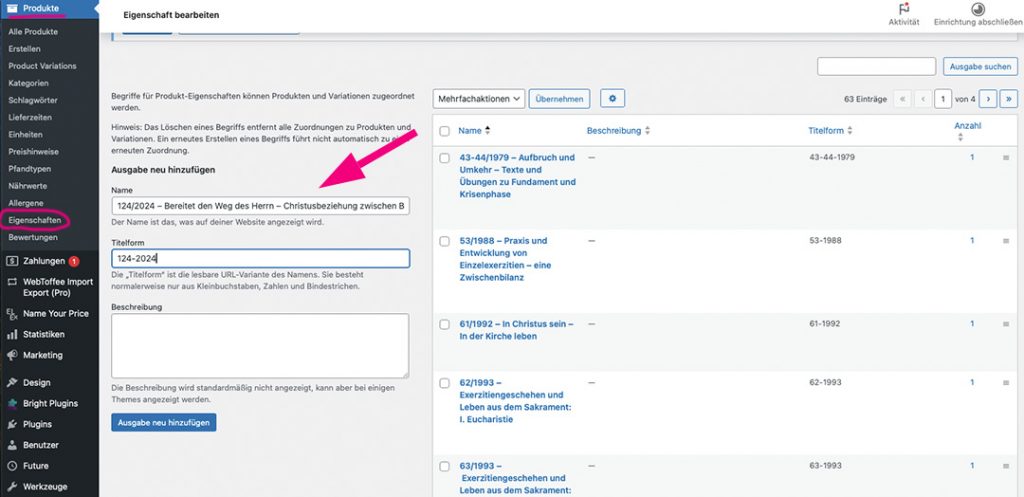Click the Einrichtung abschließen progress icon
Image resolution: width=1024 pixels, height=497 pixels.
coord(978,9)
